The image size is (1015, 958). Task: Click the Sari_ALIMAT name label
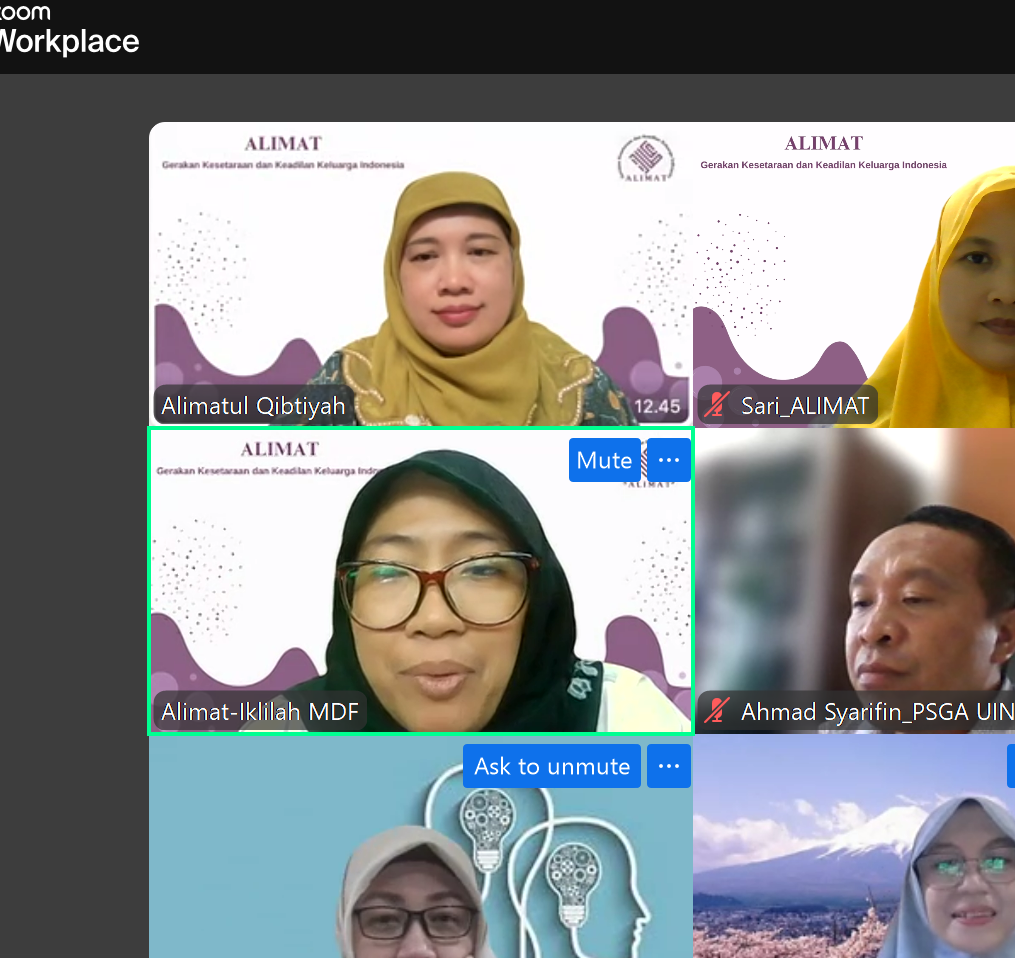(804, 405)
